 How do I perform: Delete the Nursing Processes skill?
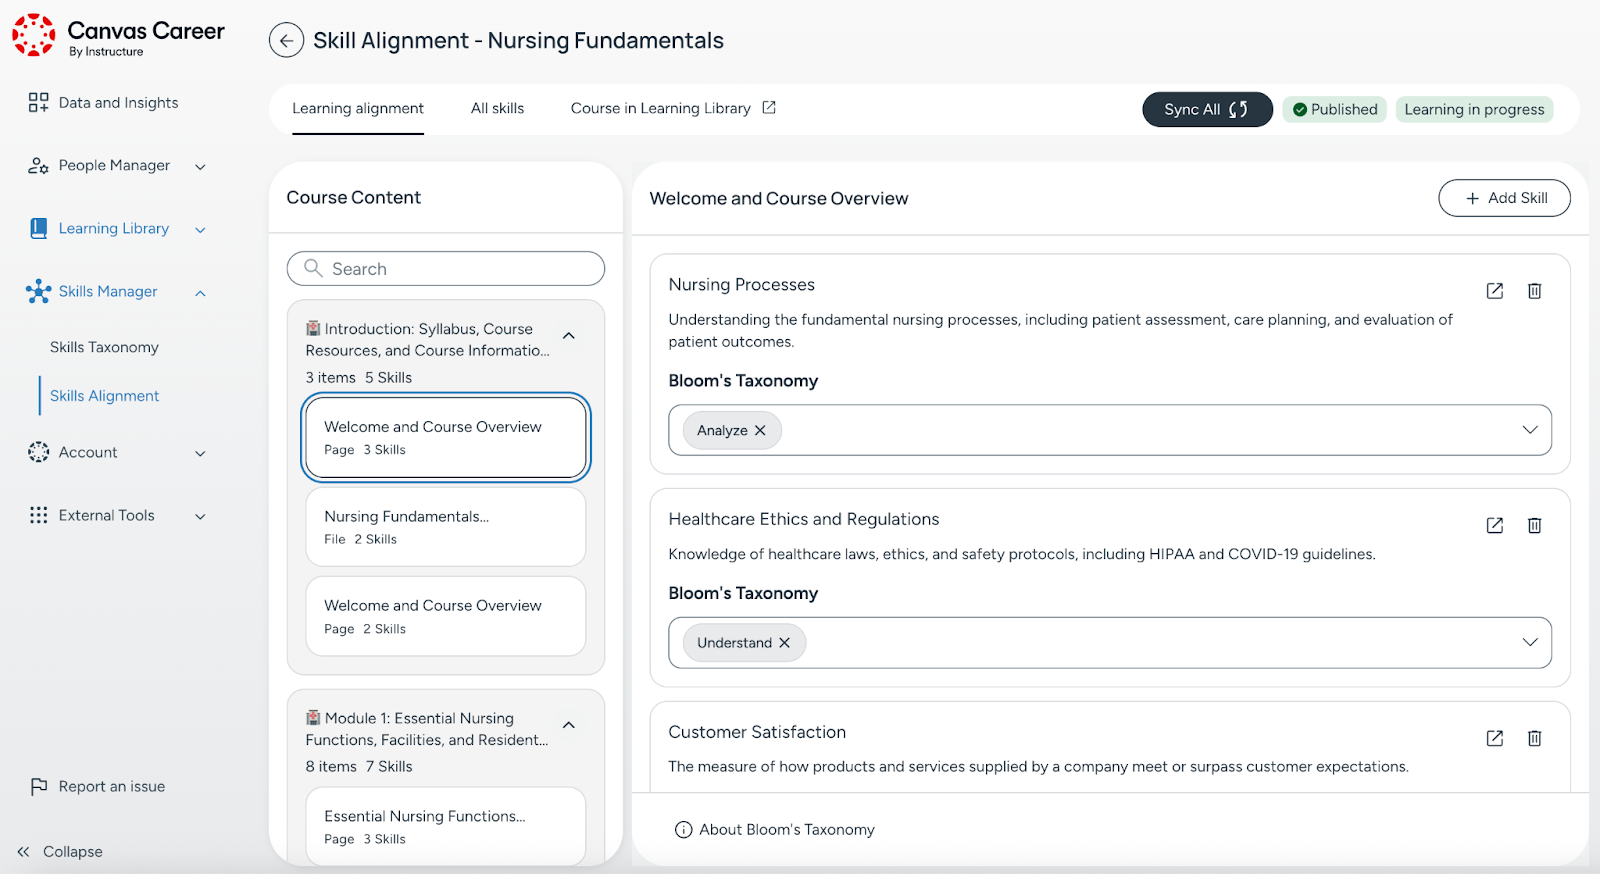[1534, 291]
